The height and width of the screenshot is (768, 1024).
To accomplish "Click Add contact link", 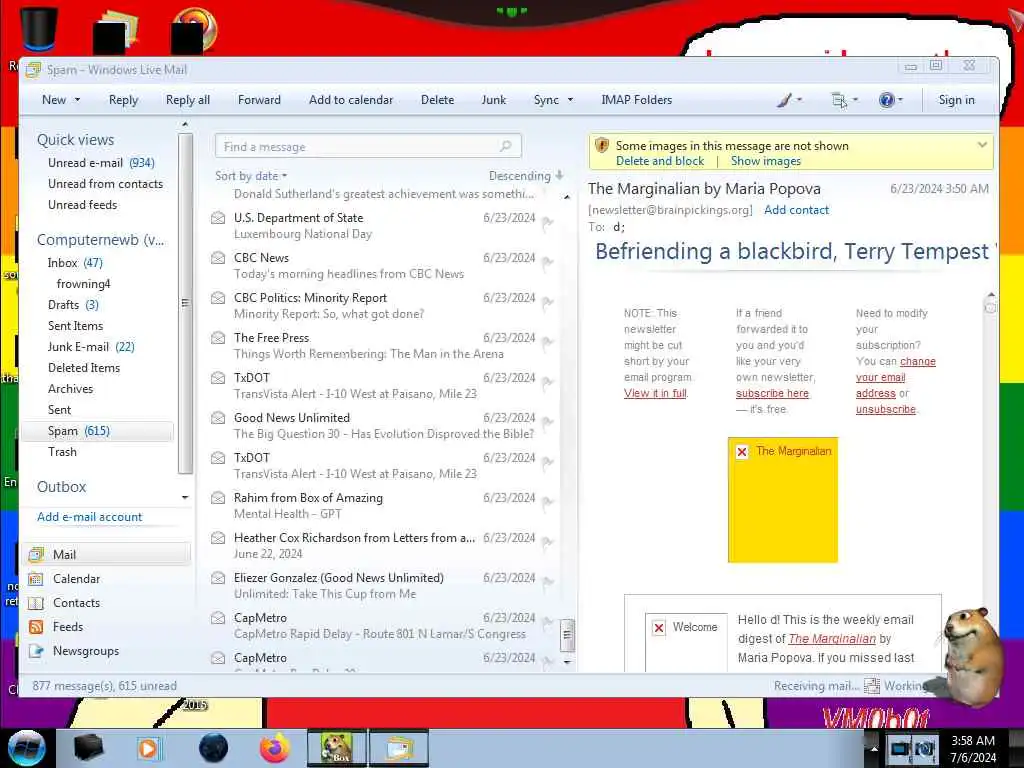I will pos(796,210).
